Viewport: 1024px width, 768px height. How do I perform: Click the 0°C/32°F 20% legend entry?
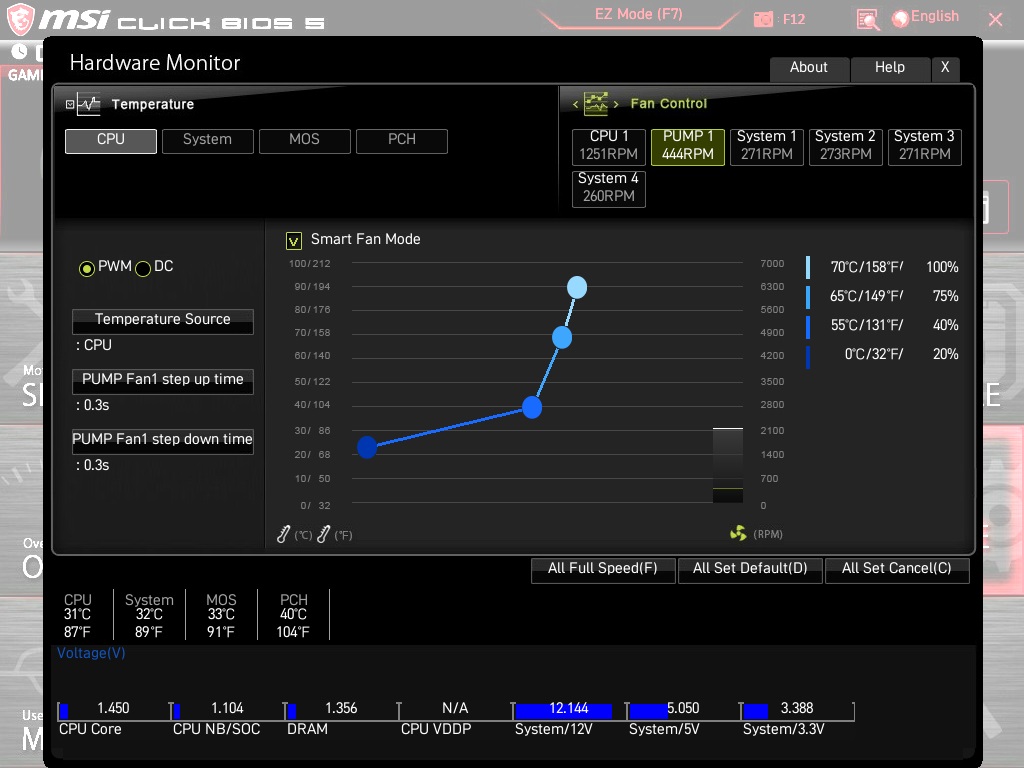coord(882,354)
